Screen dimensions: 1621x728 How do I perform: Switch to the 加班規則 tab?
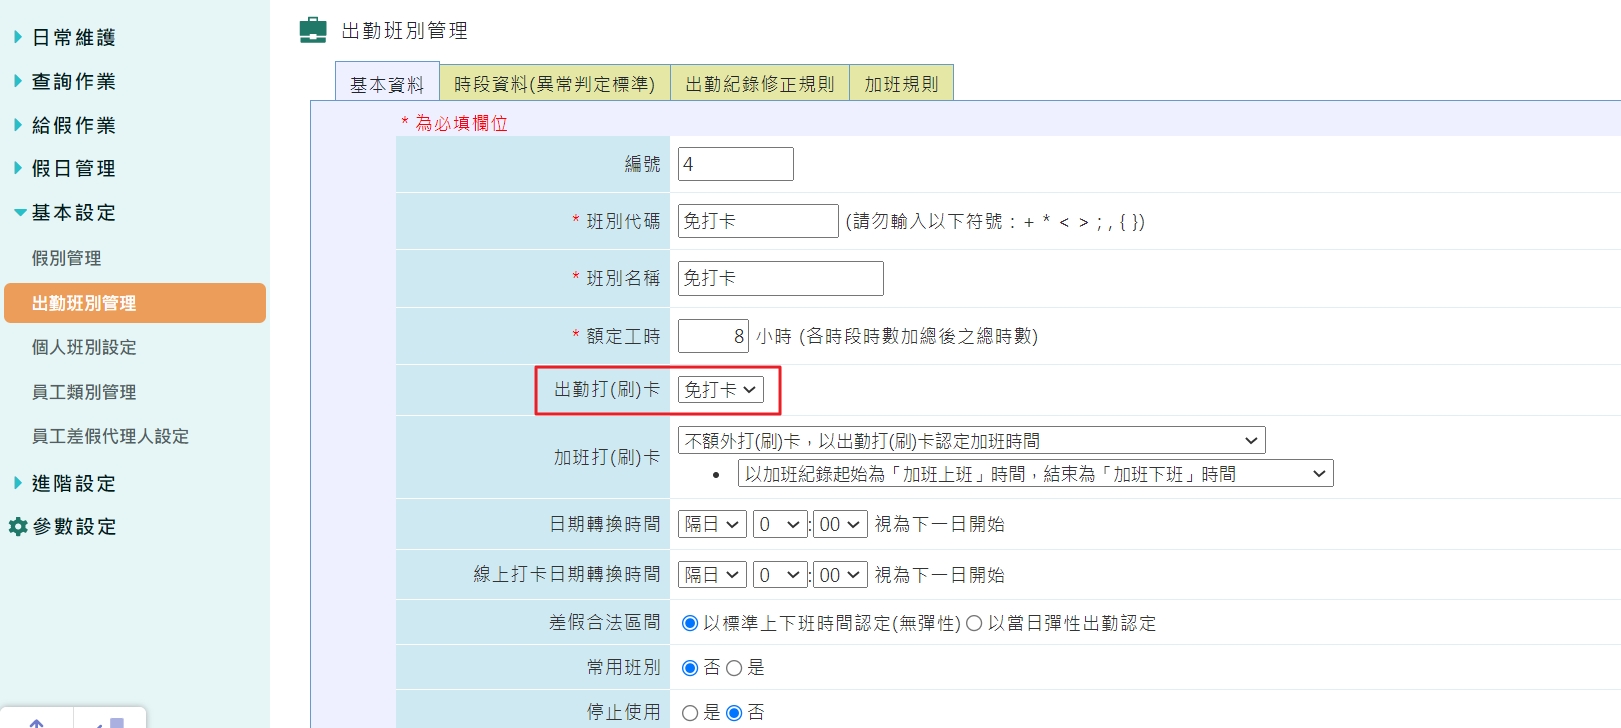(901, 83)
